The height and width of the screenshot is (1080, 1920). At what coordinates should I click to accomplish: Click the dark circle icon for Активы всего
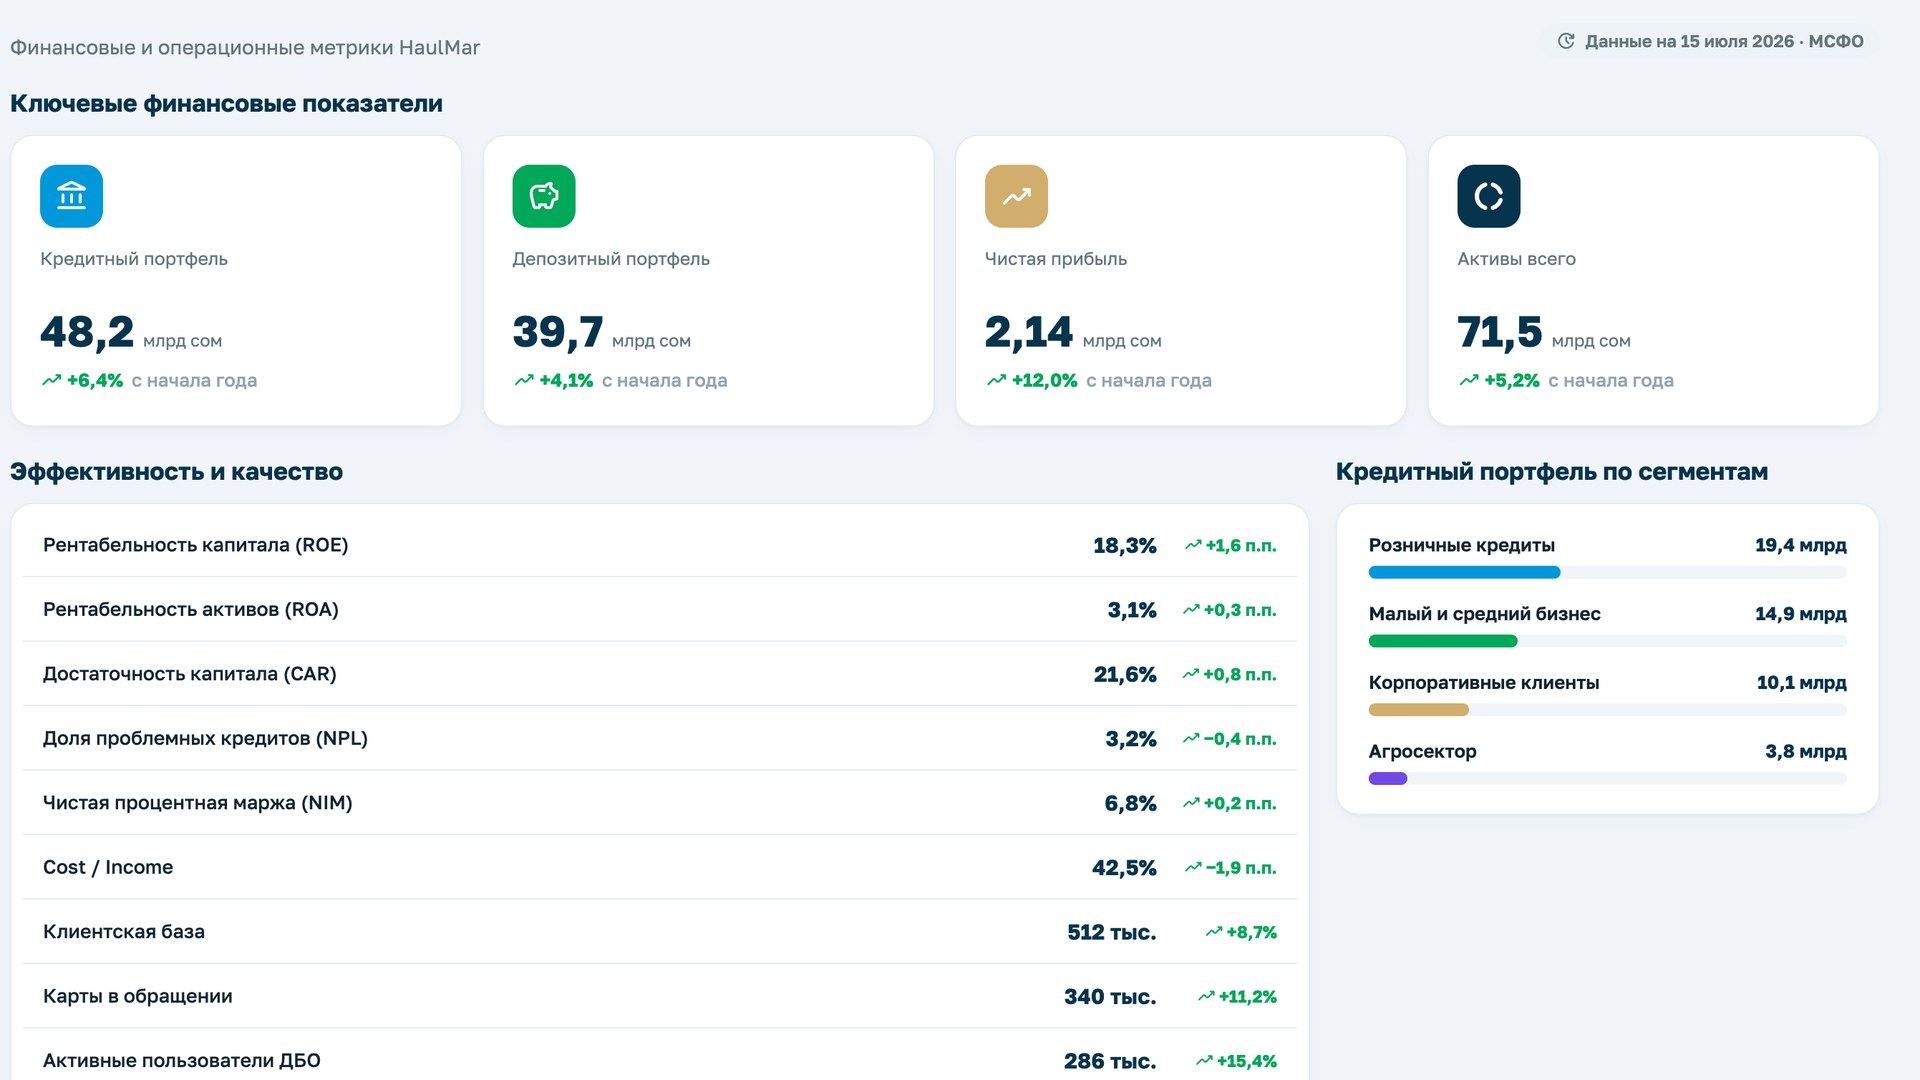pyautogui.click(x=1489, y=196)
